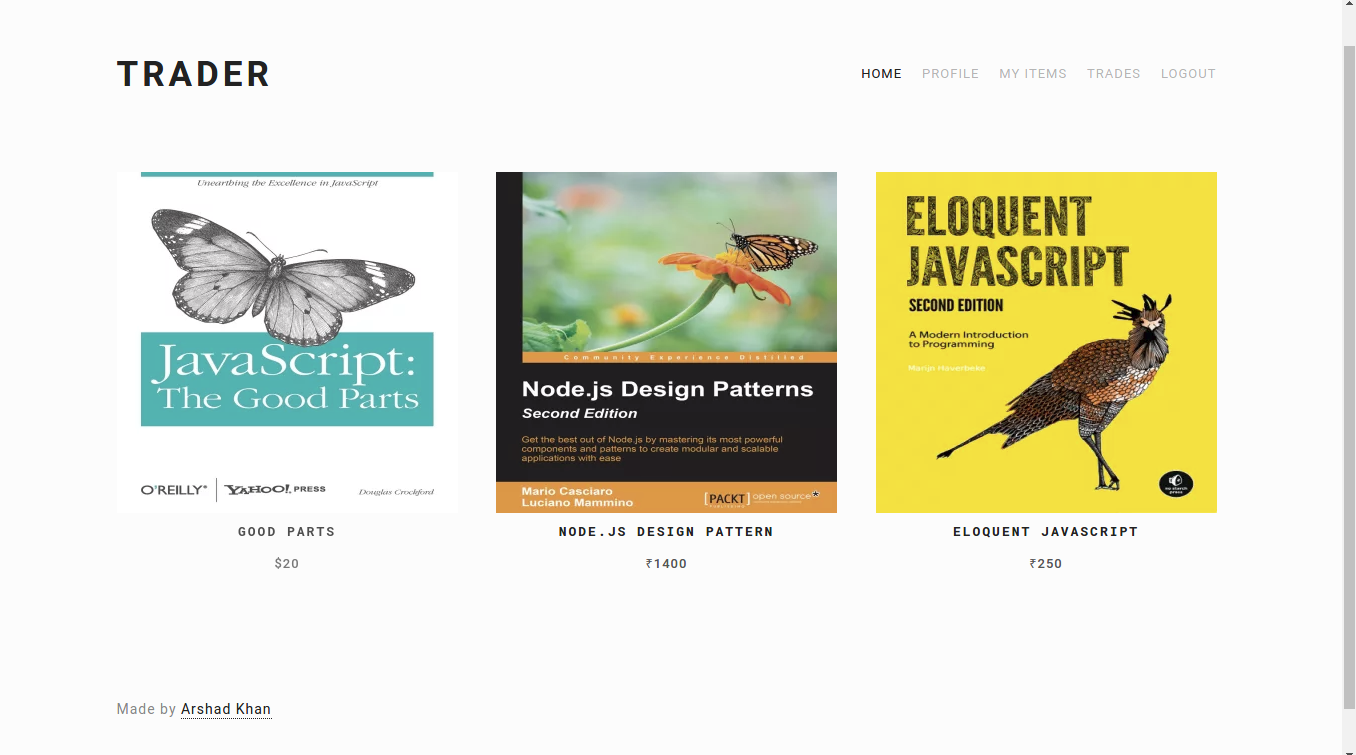
Task: Open MY ITEMS in navigation
Action: pyautogui.click(x=1032, y=74)
